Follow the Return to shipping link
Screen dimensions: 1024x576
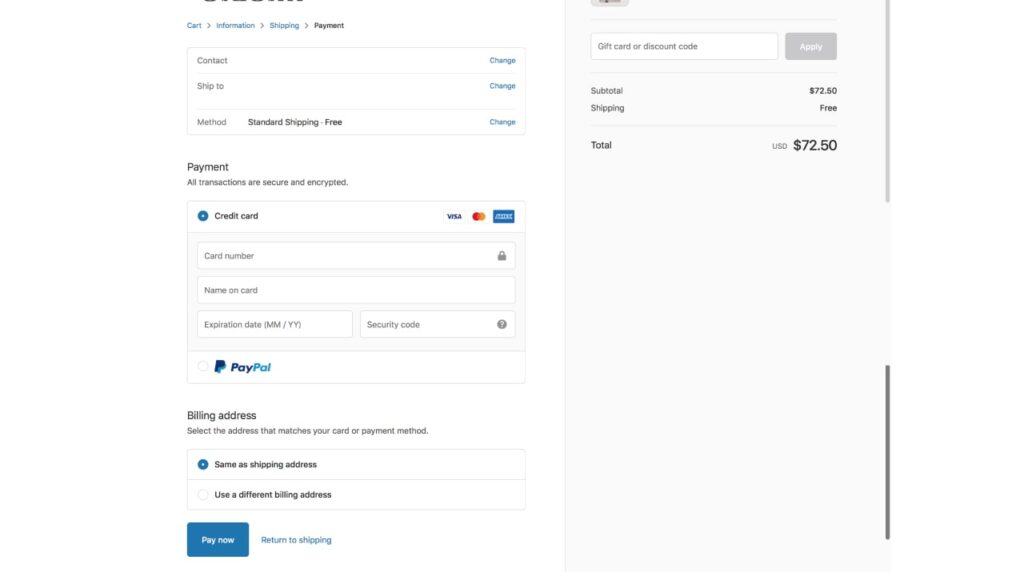[x=296, y=540]
